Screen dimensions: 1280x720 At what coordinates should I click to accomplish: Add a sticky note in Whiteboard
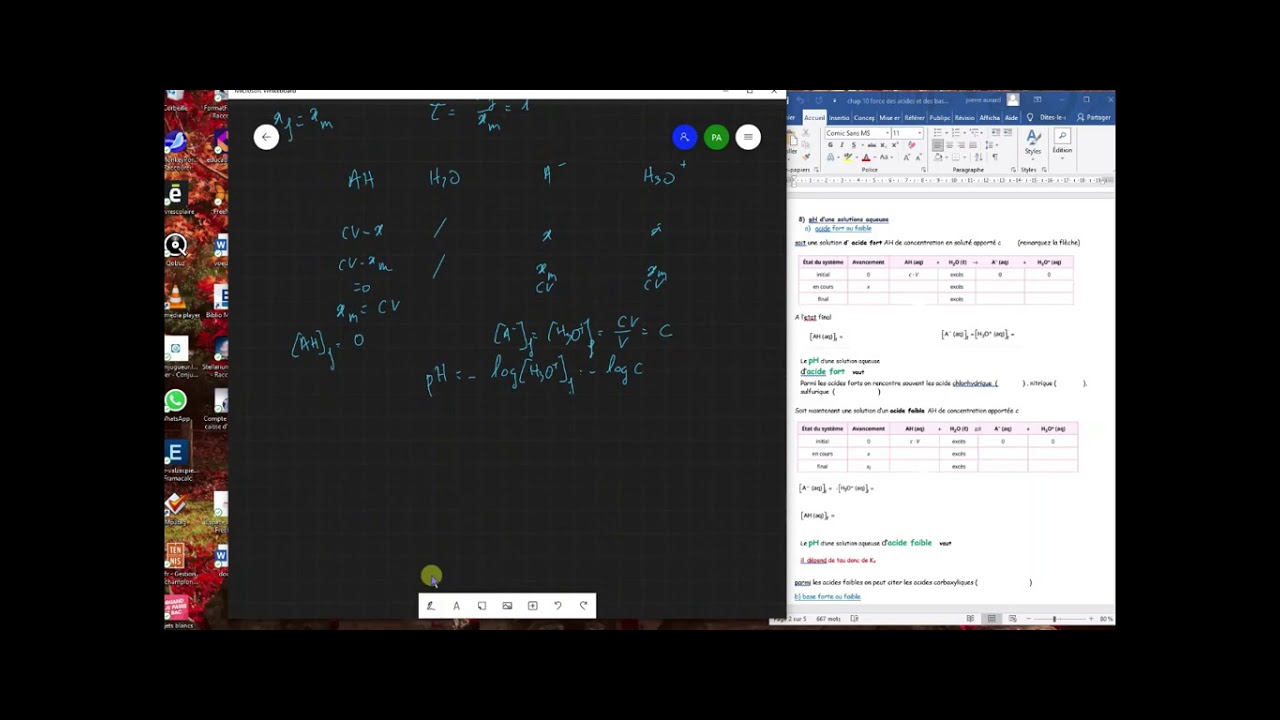pyautogui.click(x=482, y=606)
